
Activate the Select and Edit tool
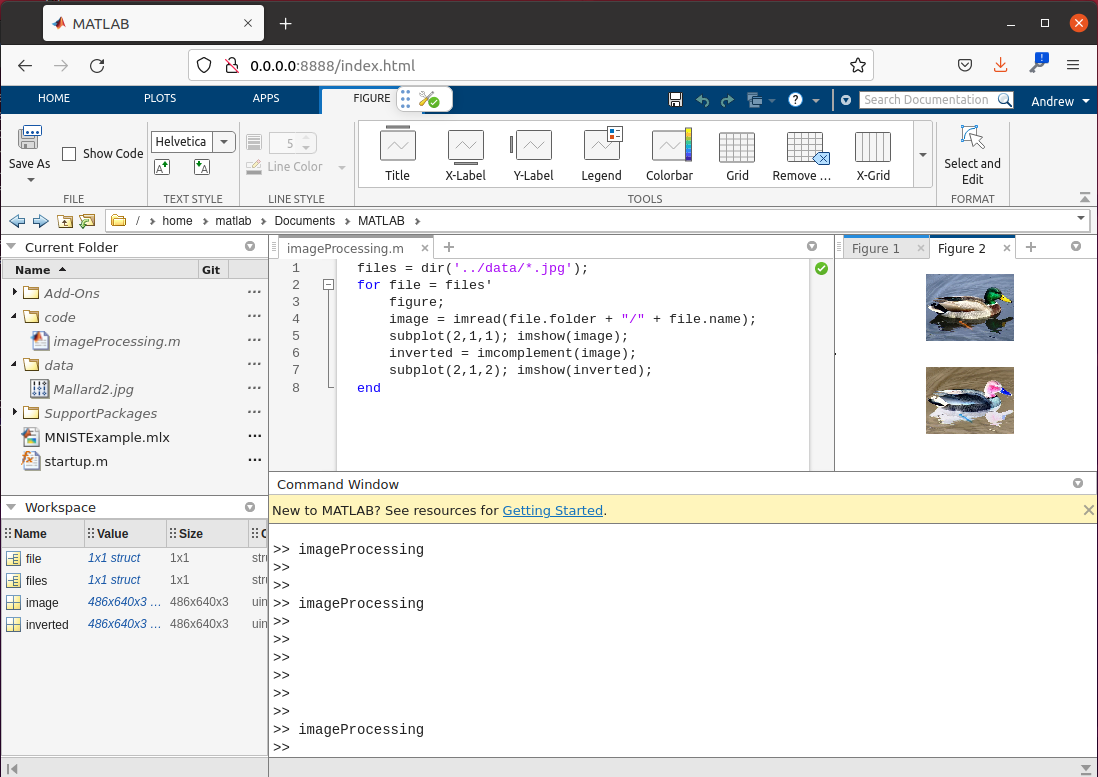coord(971,153)
